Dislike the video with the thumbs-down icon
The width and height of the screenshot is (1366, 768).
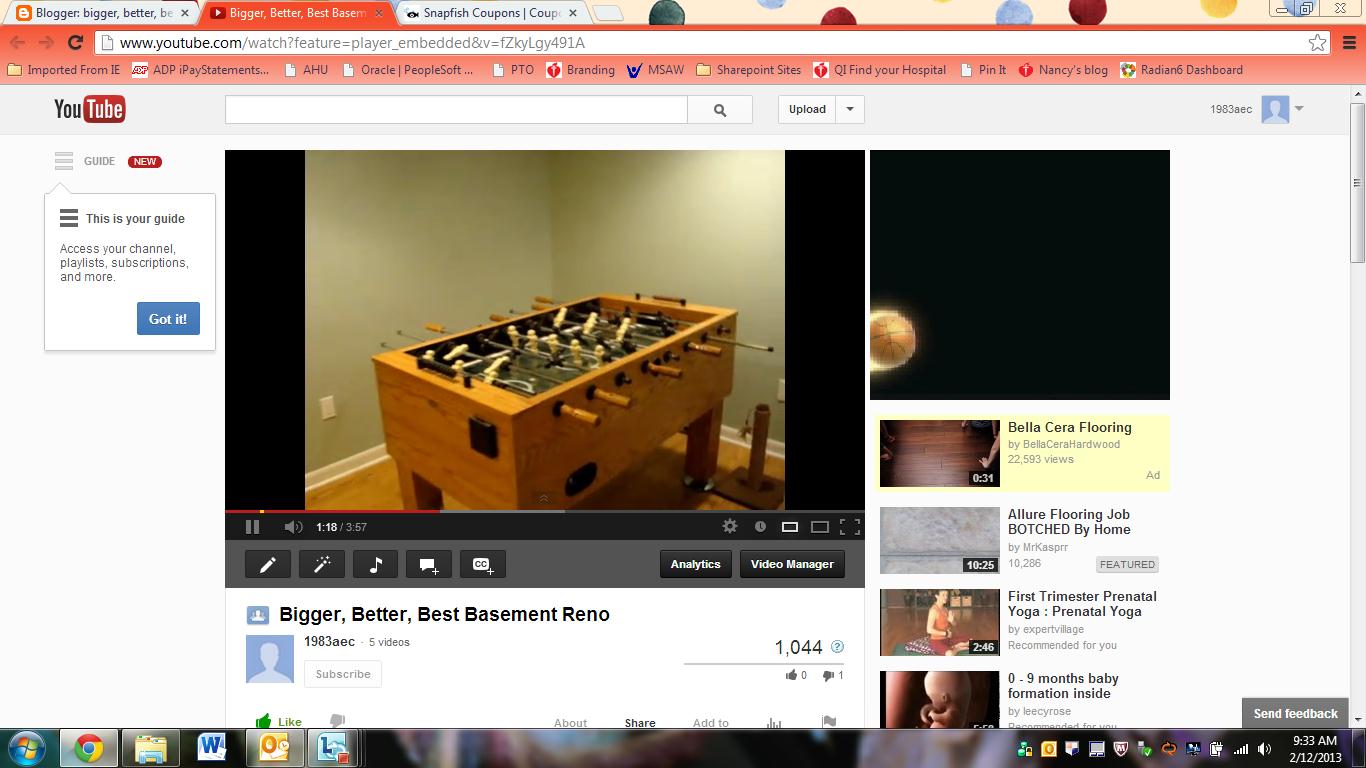tap(337, 721)
